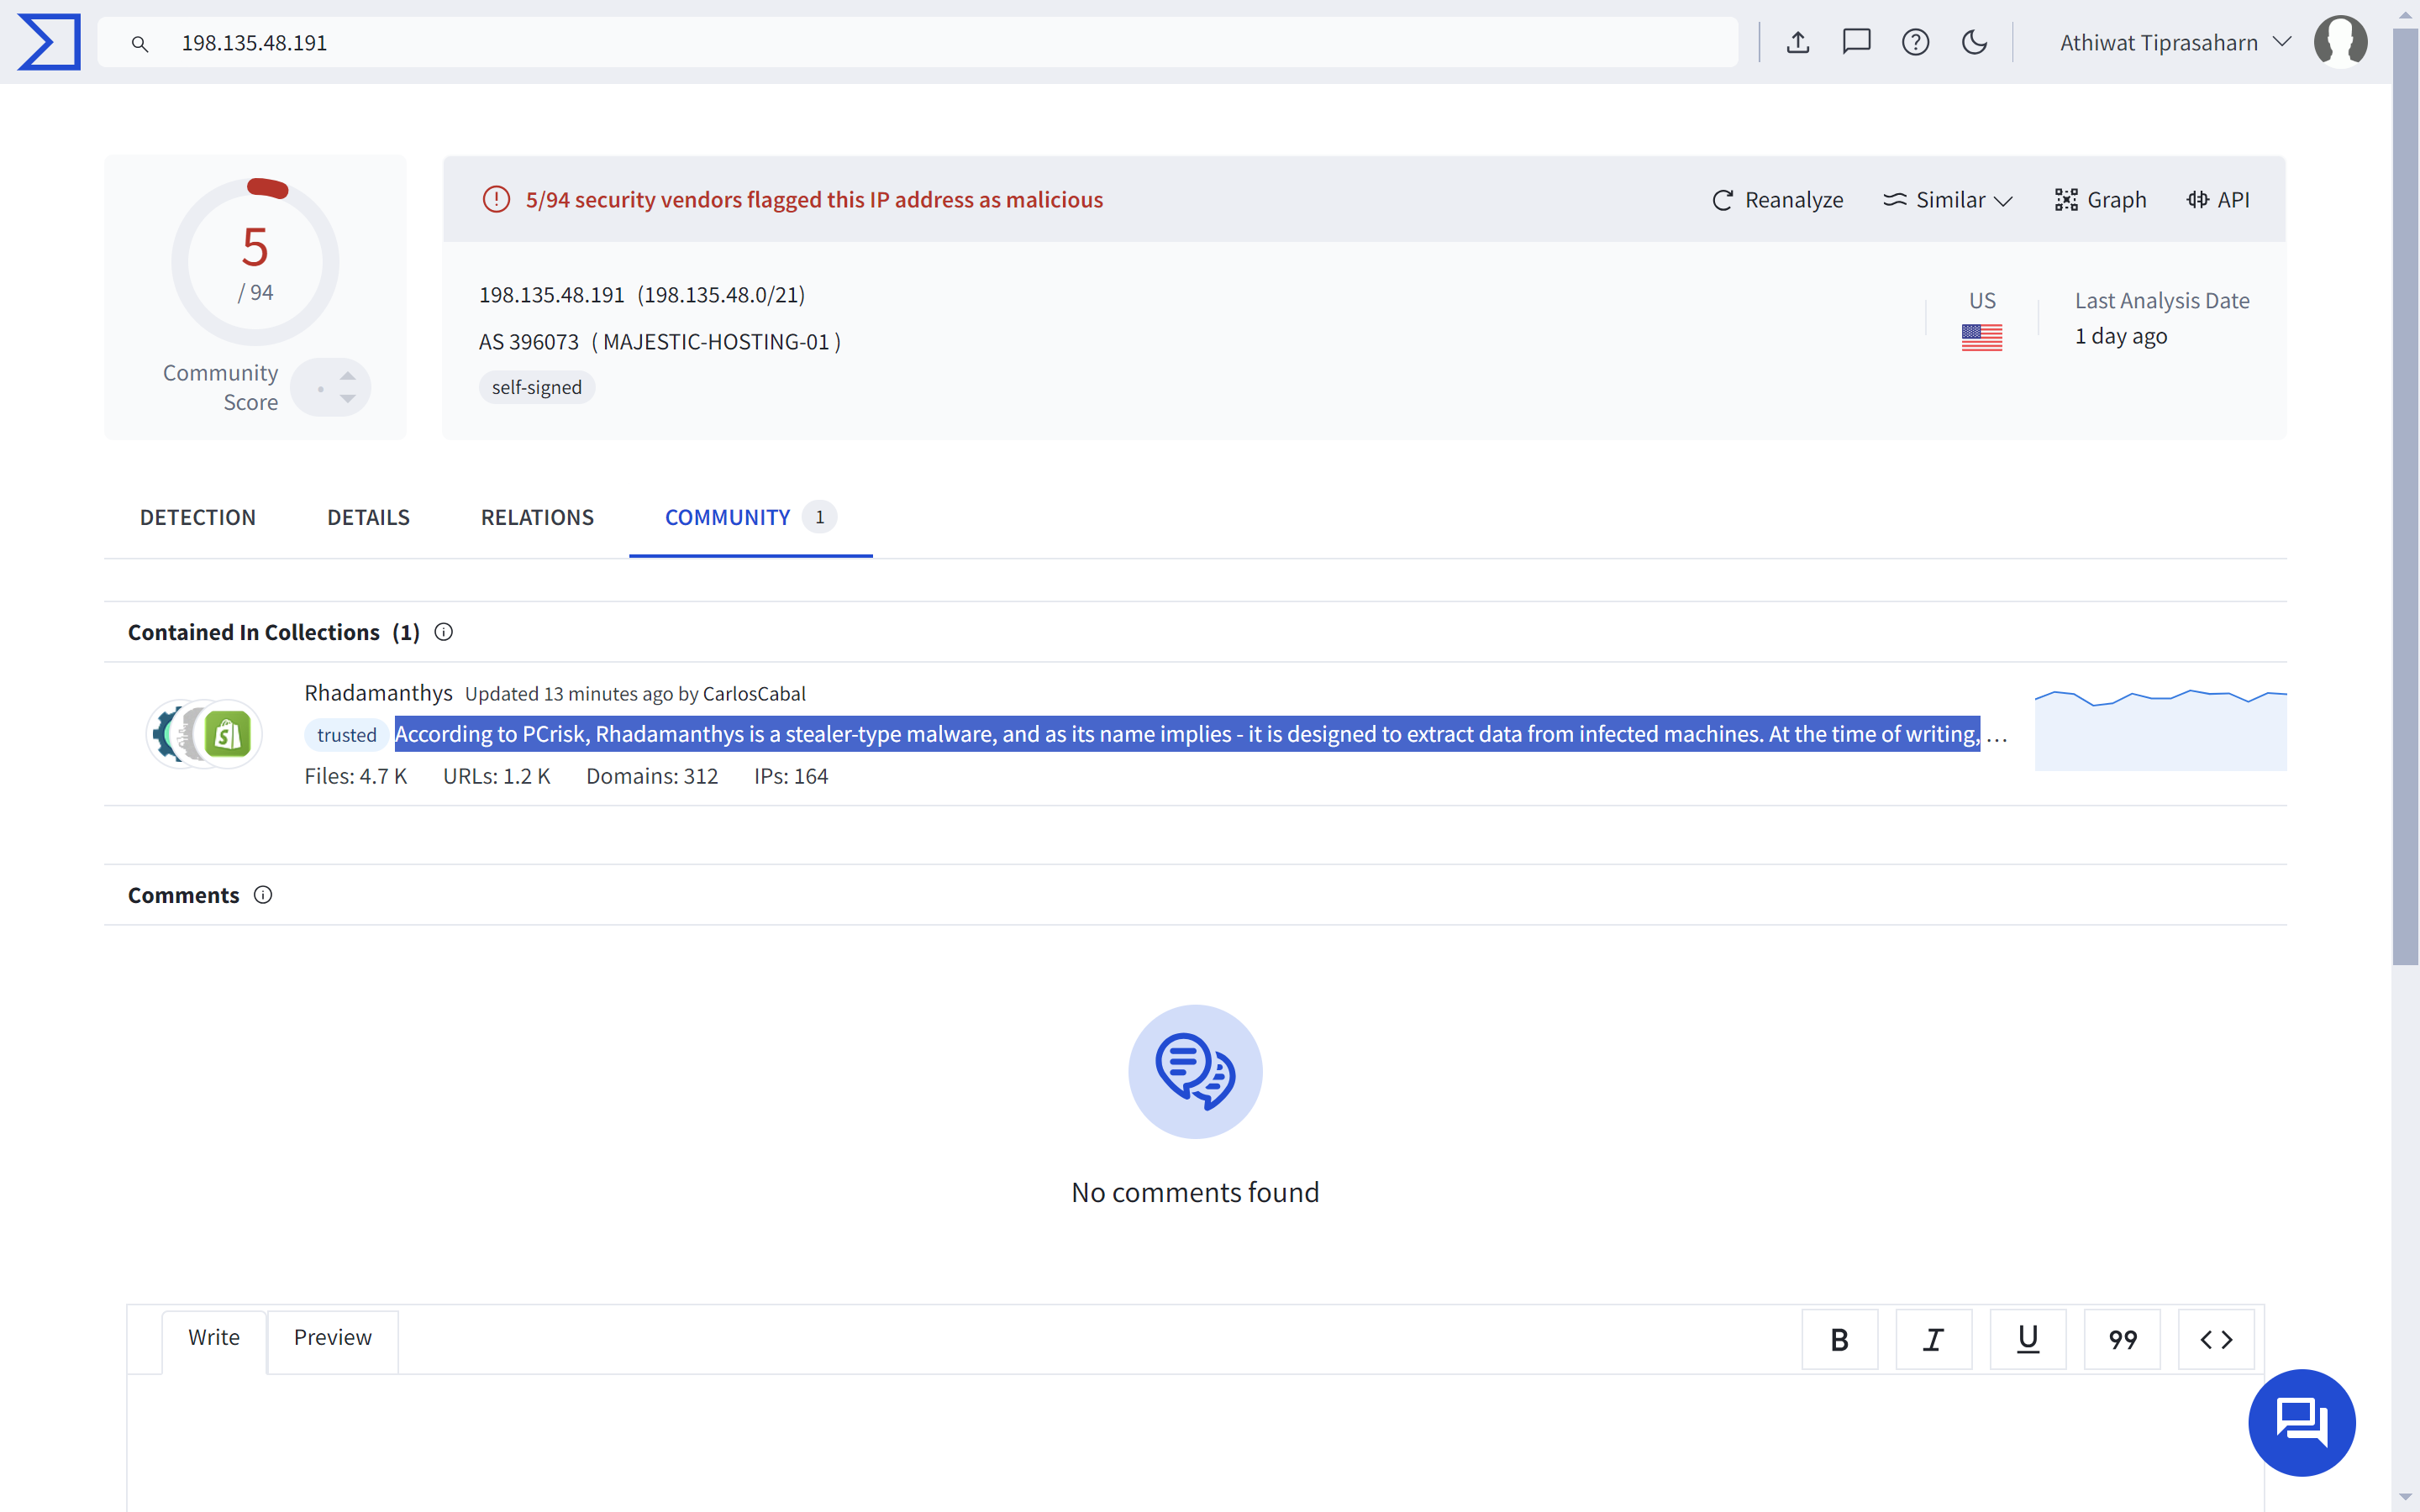Image resolution: width=2420 pixels, height=1512 pixels.
Task: Click info icon next to Comments heading
Action: pyautogui.click(x=263, y=895)
